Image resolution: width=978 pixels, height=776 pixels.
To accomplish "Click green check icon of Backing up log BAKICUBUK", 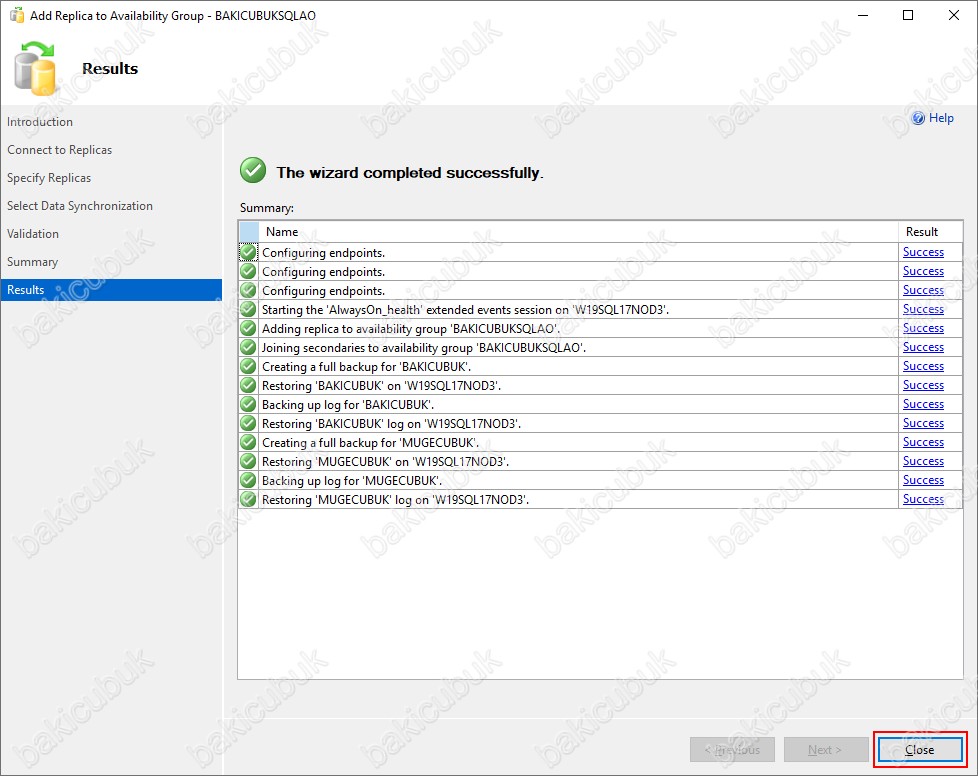I will point(248,404).
